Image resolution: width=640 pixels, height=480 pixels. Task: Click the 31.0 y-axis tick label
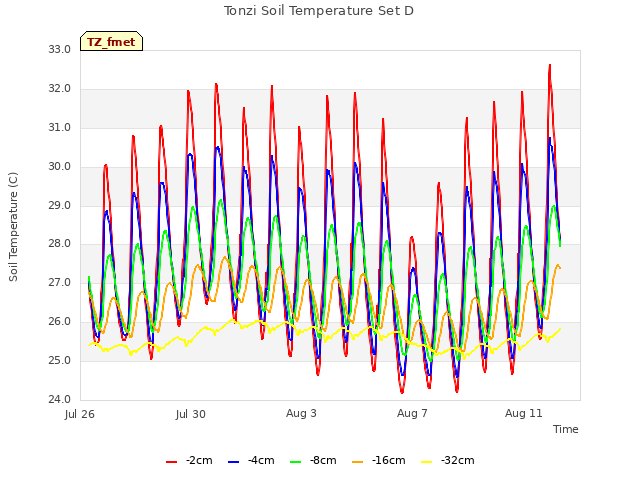[60, 127]
